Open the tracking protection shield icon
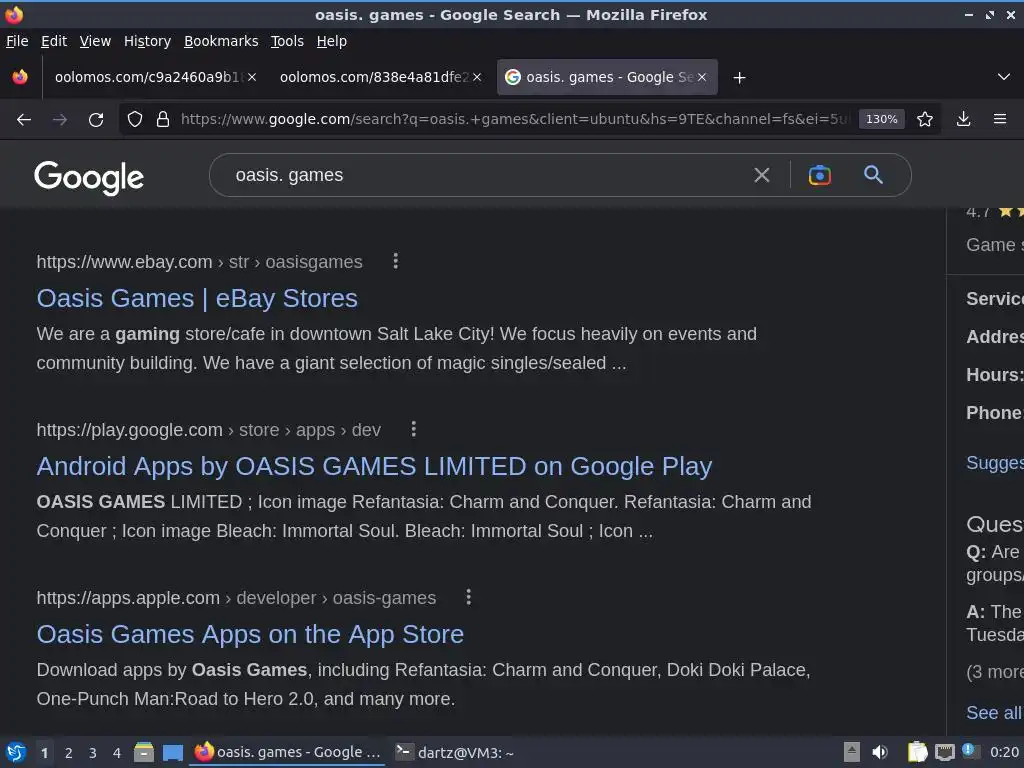 135,119
